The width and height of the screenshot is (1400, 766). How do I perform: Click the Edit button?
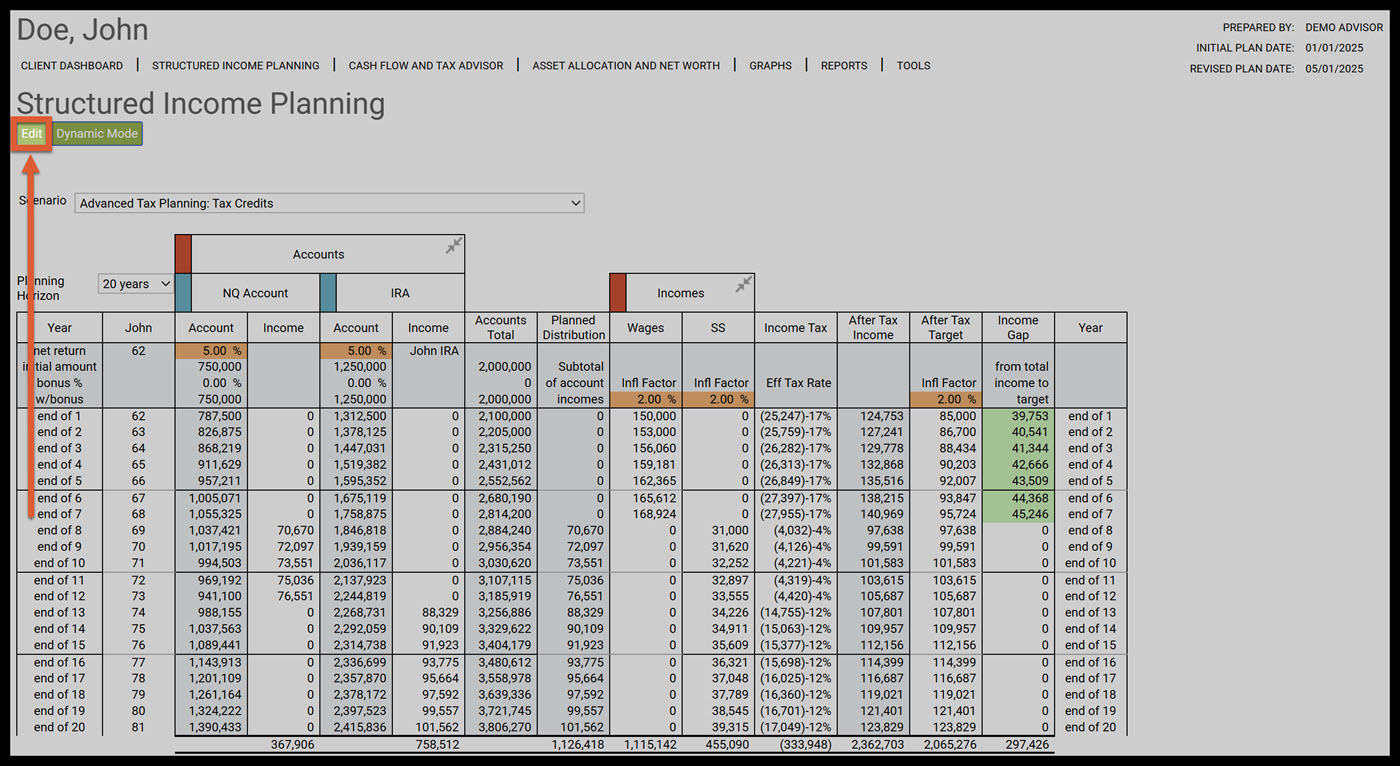[x=32, y=134]
